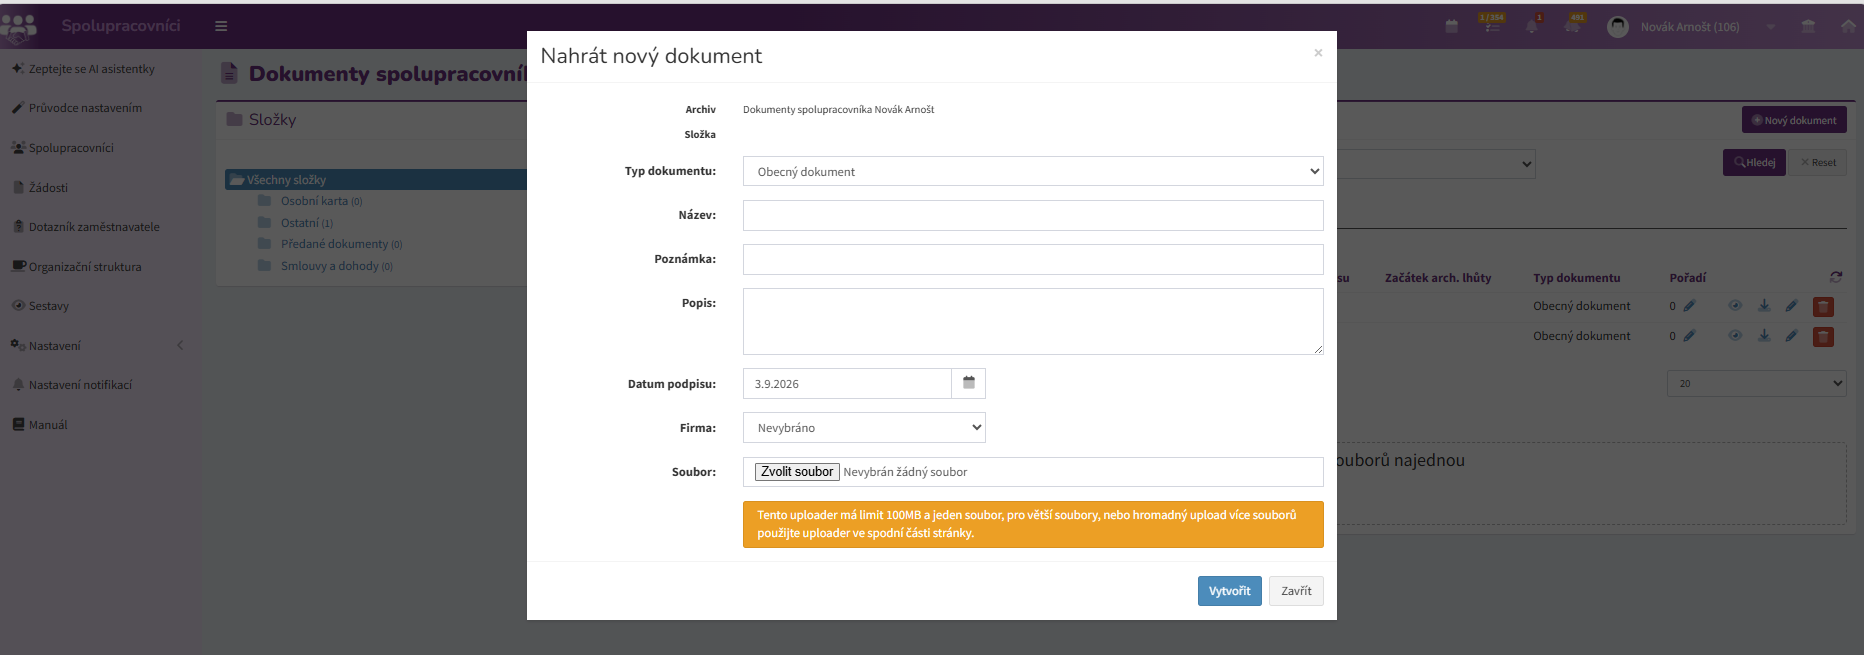1864x655 pixels.
Task: Open the calendar picker for Datum podpisu
Action: [x=968, y=384]
